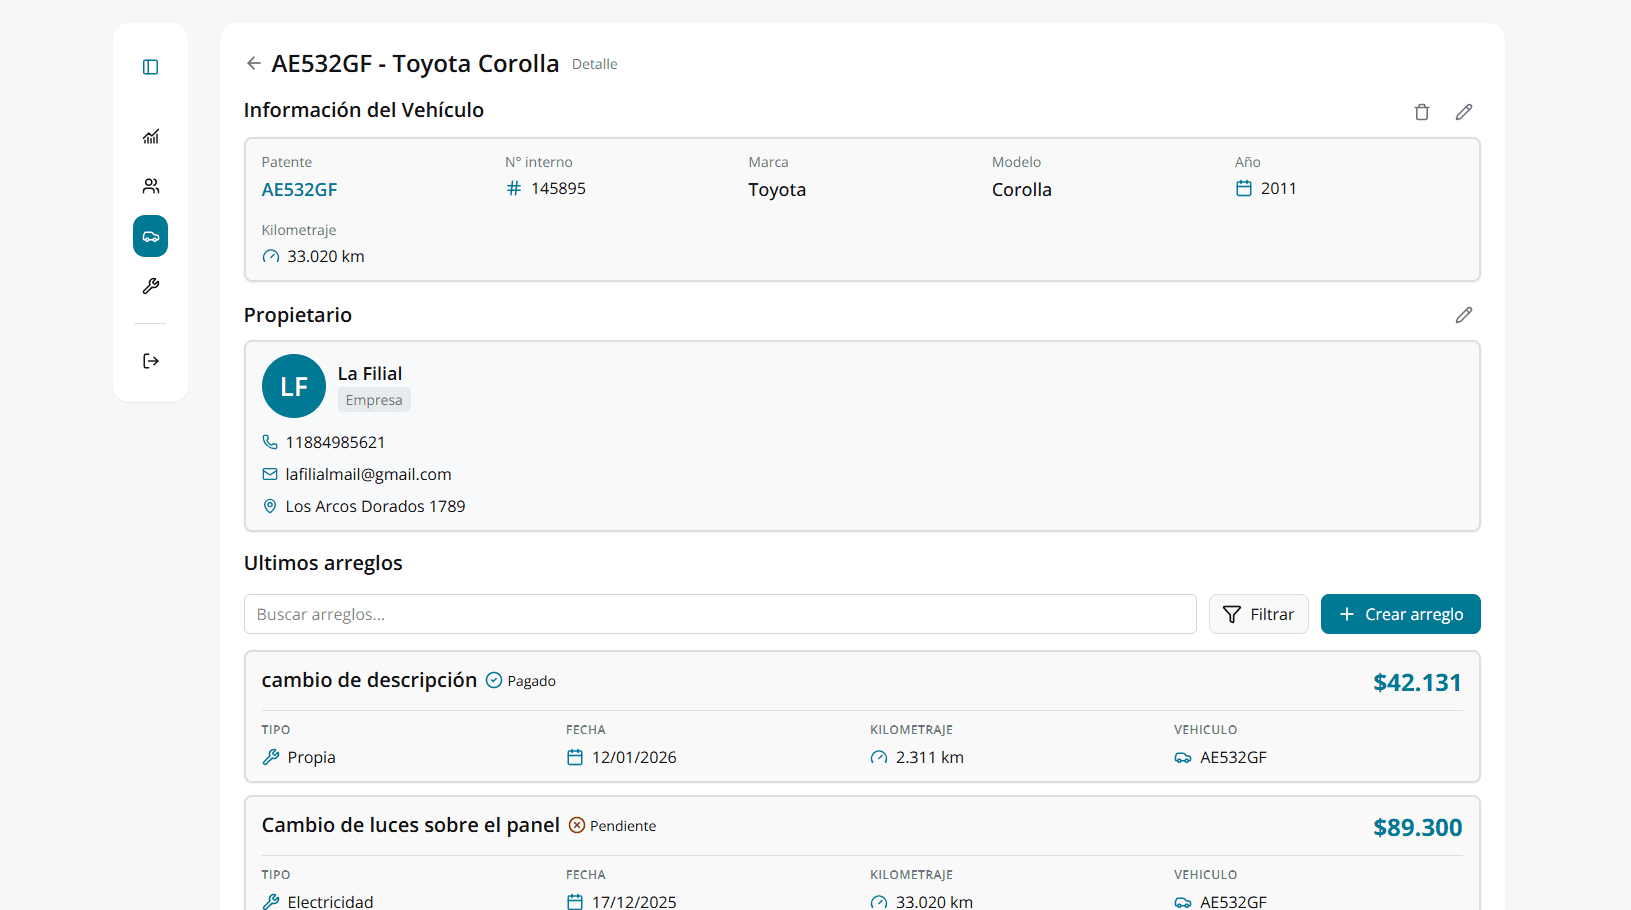Click the LF owner avatar
The image size is (1631, 910).
pos(294,386)
